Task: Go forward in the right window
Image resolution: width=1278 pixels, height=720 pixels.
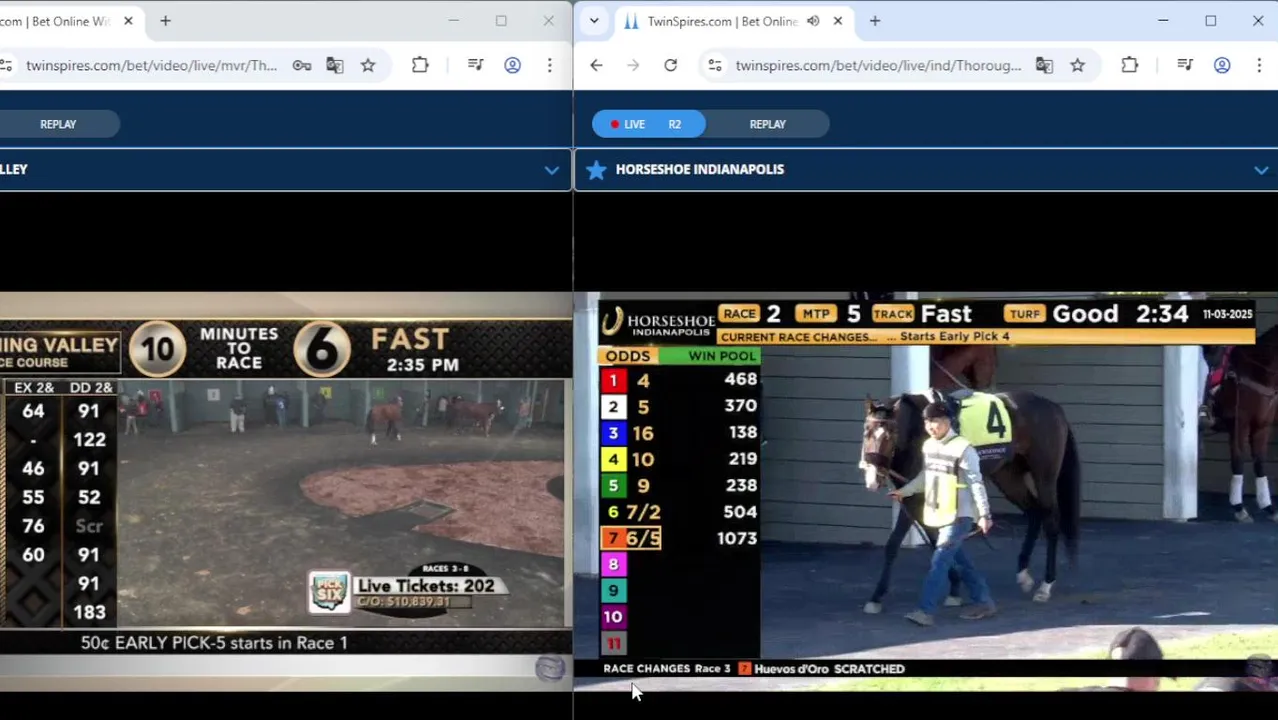Action: pyautogui.click(x=633, y=65)
